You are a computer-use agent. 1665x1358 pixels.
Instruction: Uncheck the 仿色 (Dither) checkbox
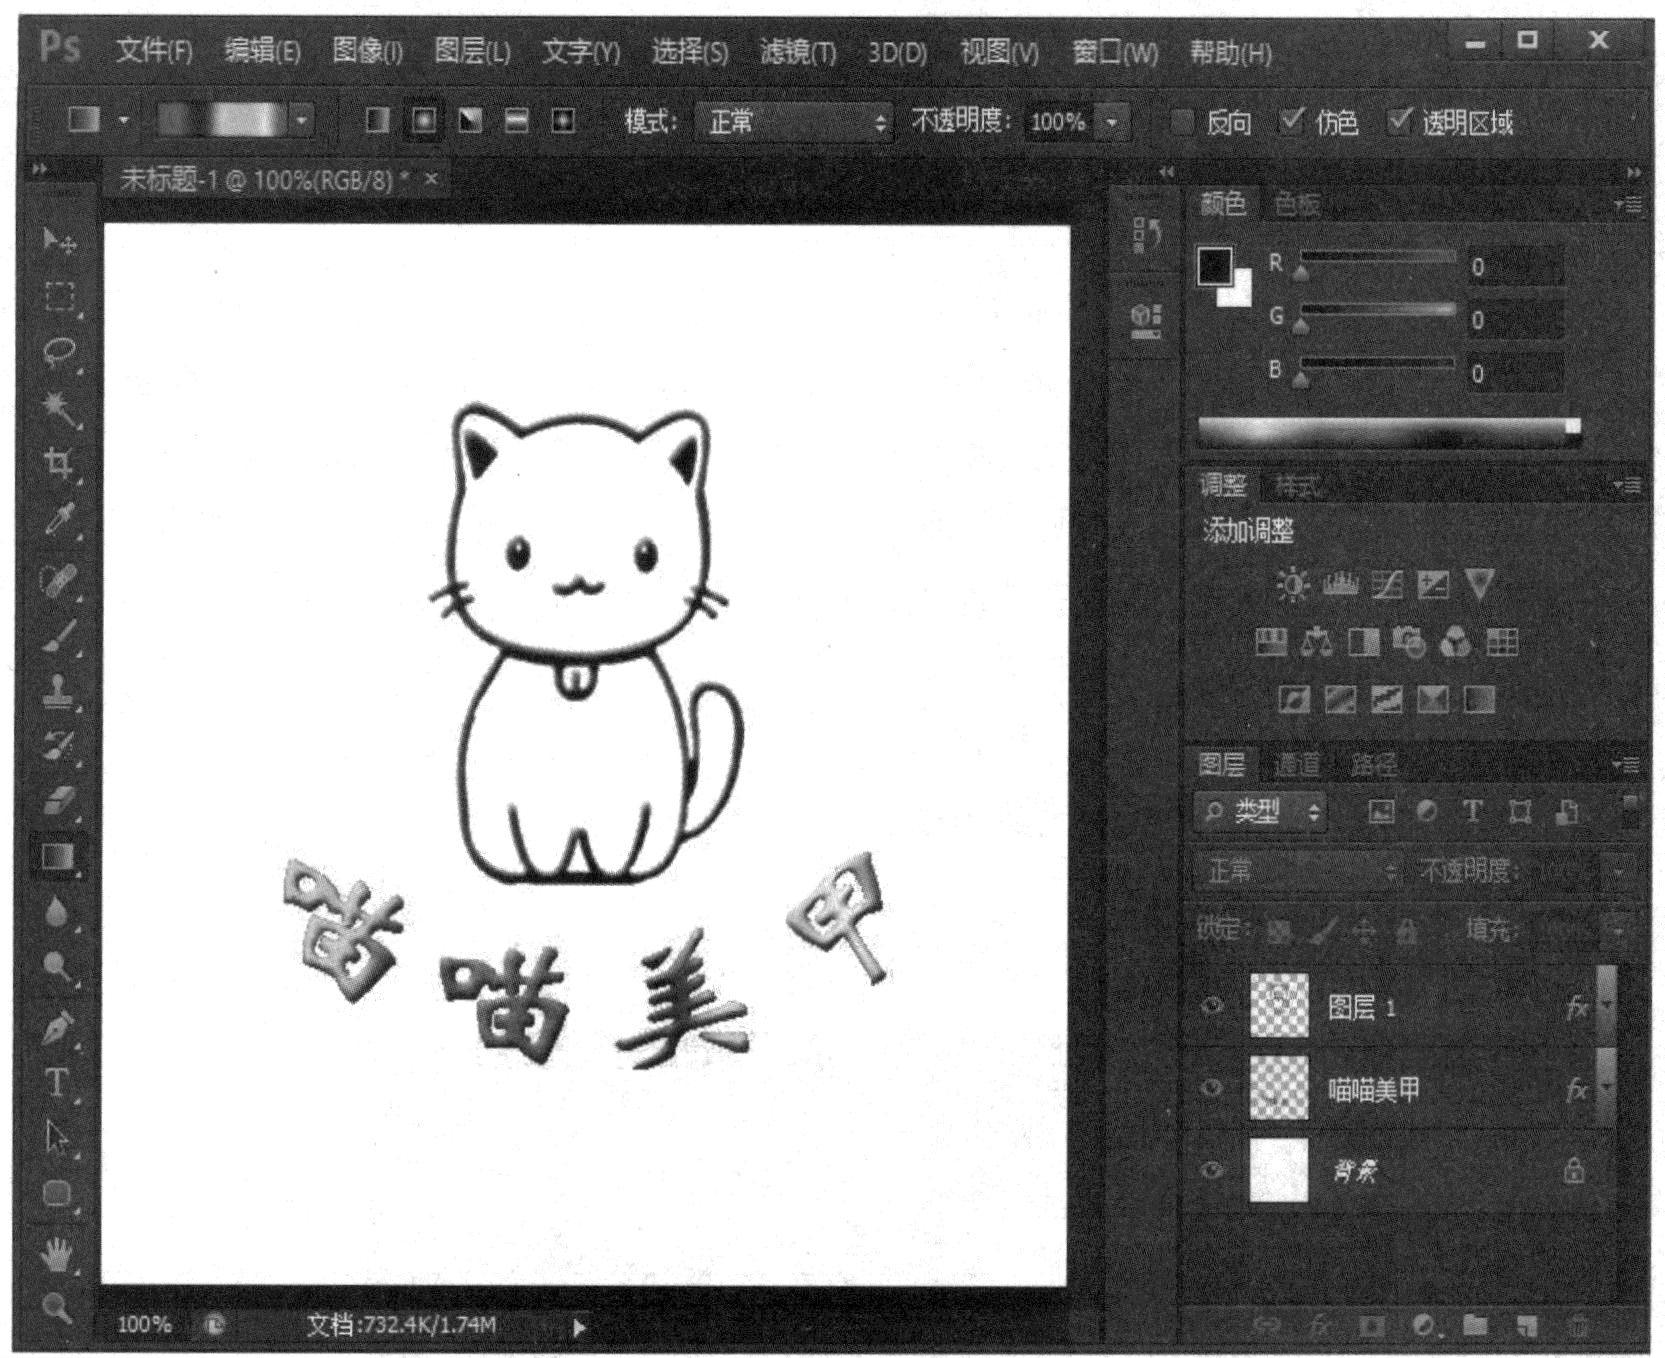(x=1292, y=122)
